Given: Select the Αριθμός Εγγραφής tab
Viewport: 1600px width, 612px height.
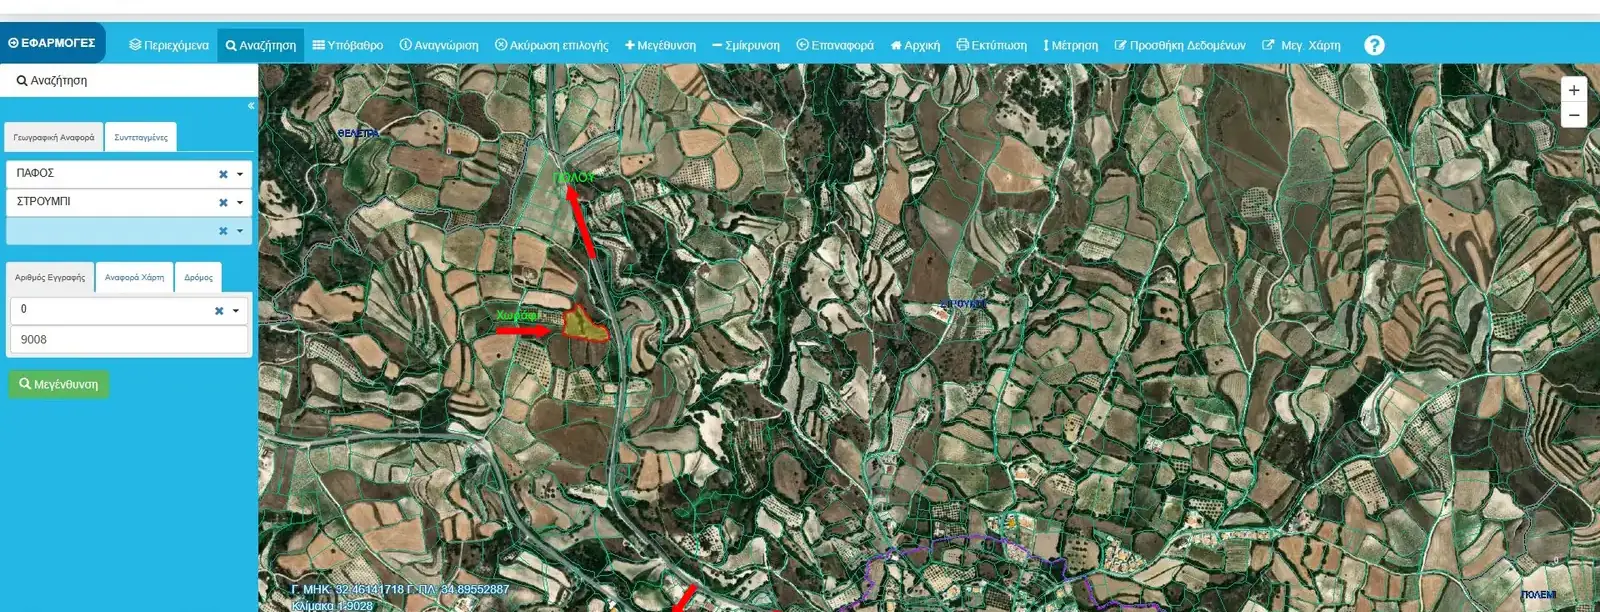Looking at the screenshot, I should coord(50,277).
